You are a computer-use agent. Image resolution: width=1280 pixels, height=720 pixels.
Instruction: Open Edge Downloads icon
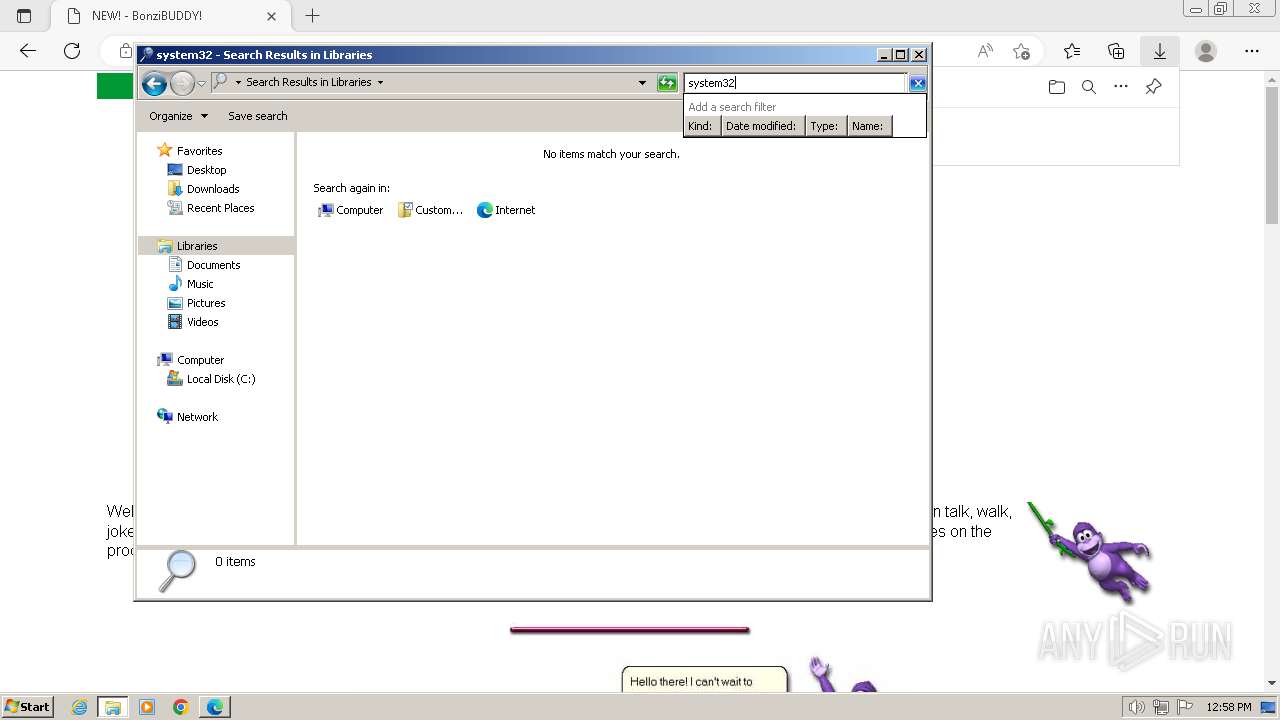click(x=1160, y=51)
